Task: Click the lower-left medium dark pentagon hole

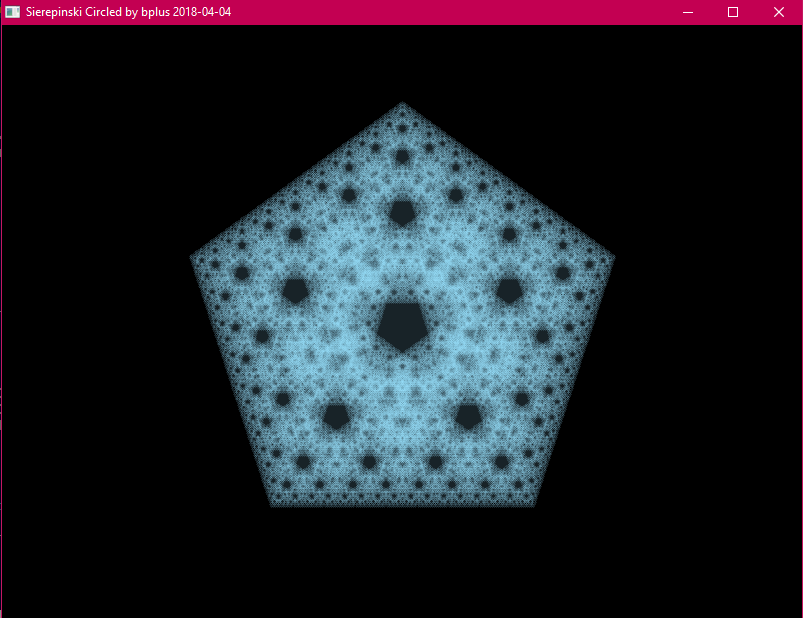Action: tap(336, 416)
